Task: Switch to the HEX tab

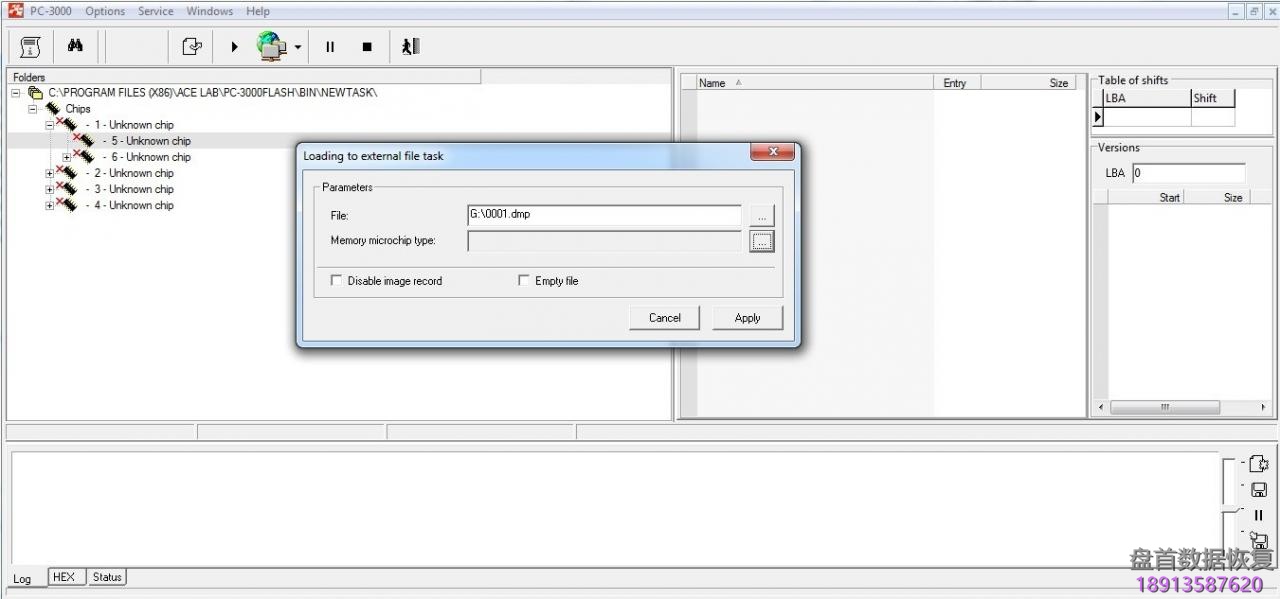Action: click(64, 577)
